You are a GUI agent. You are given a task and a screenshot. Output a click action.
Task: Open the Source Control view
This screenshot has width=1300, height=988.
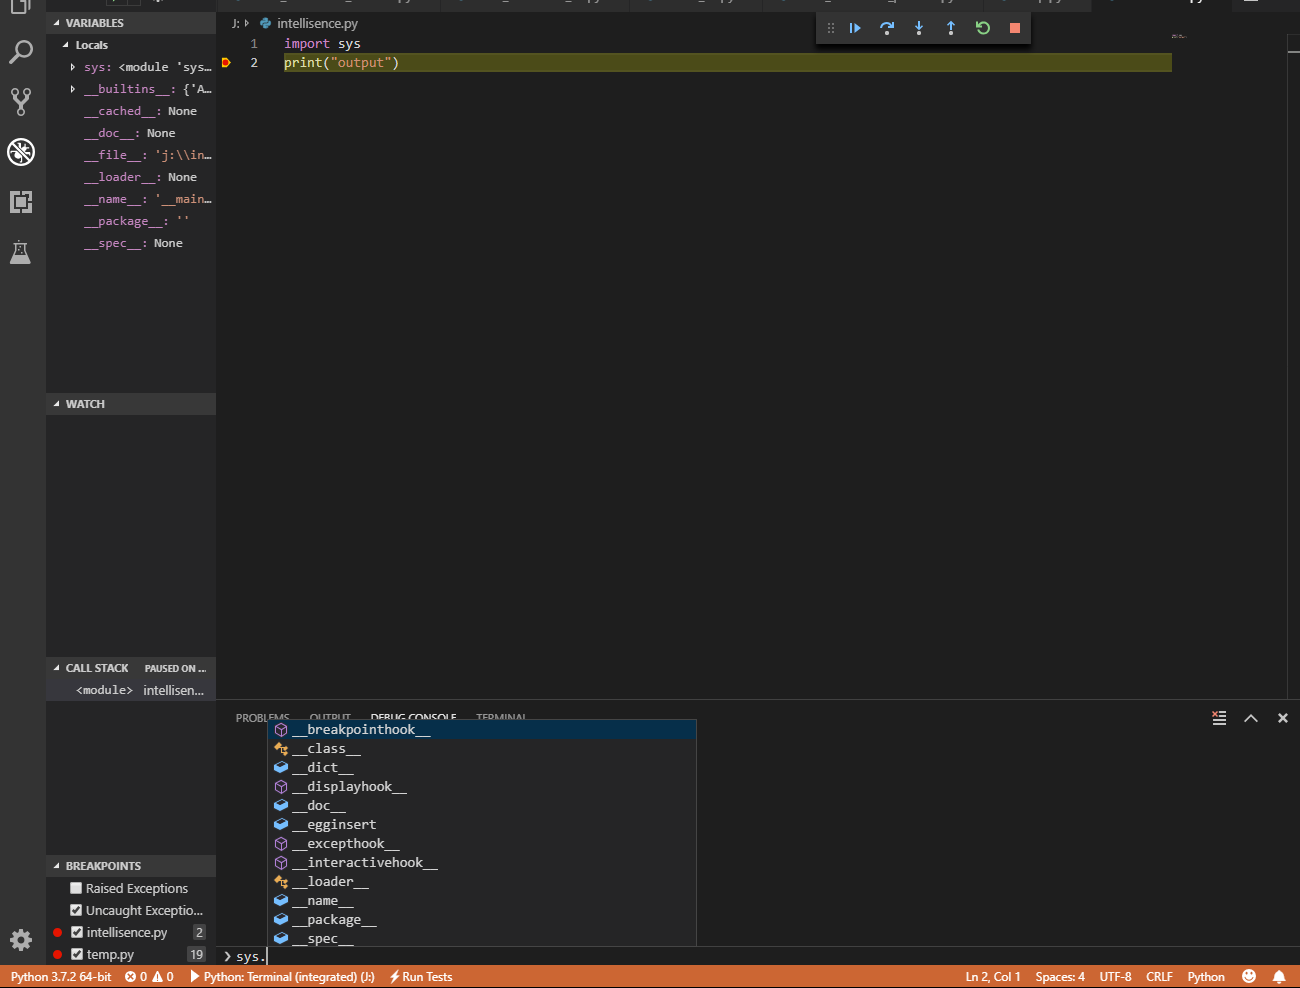(22, 102)
